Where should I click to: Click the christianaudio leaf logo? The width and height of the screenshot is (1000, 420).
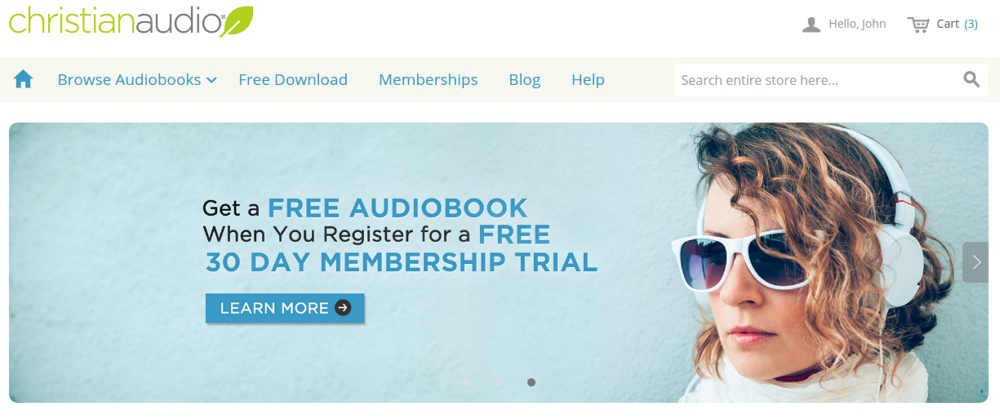tap(131, 21)
